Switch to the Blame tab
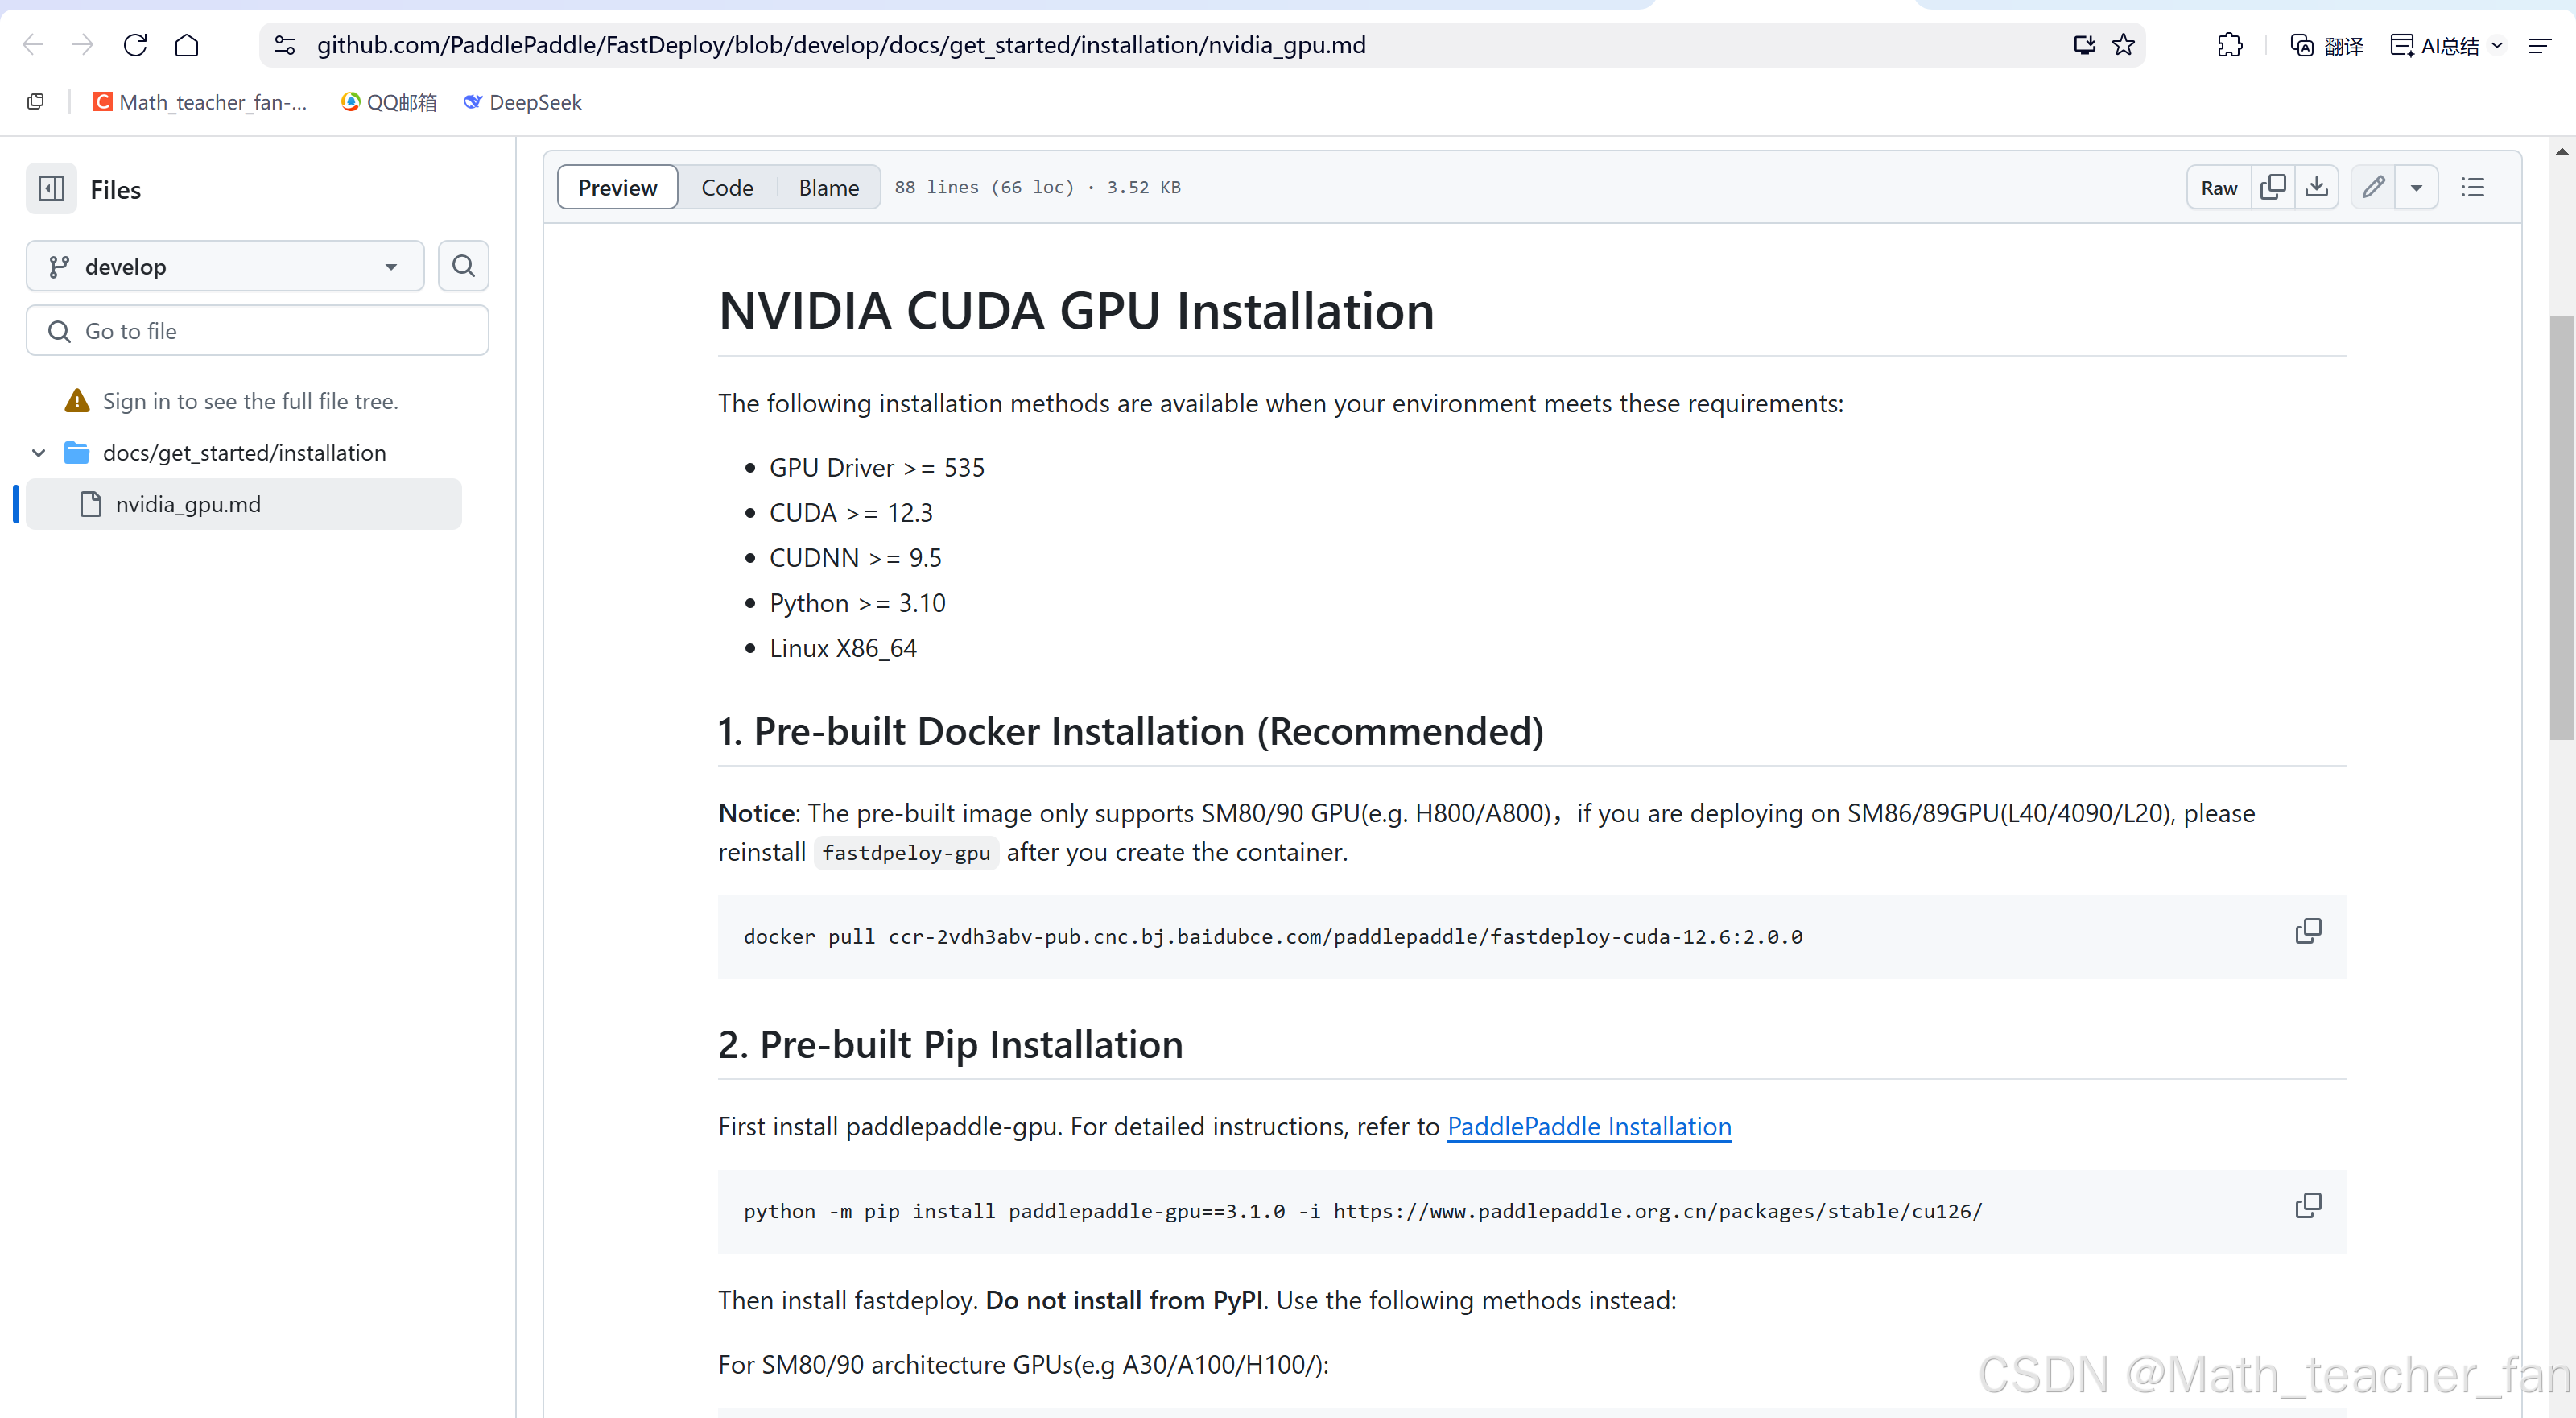This screenshot has height=1418, width=2576. (828, 187)
